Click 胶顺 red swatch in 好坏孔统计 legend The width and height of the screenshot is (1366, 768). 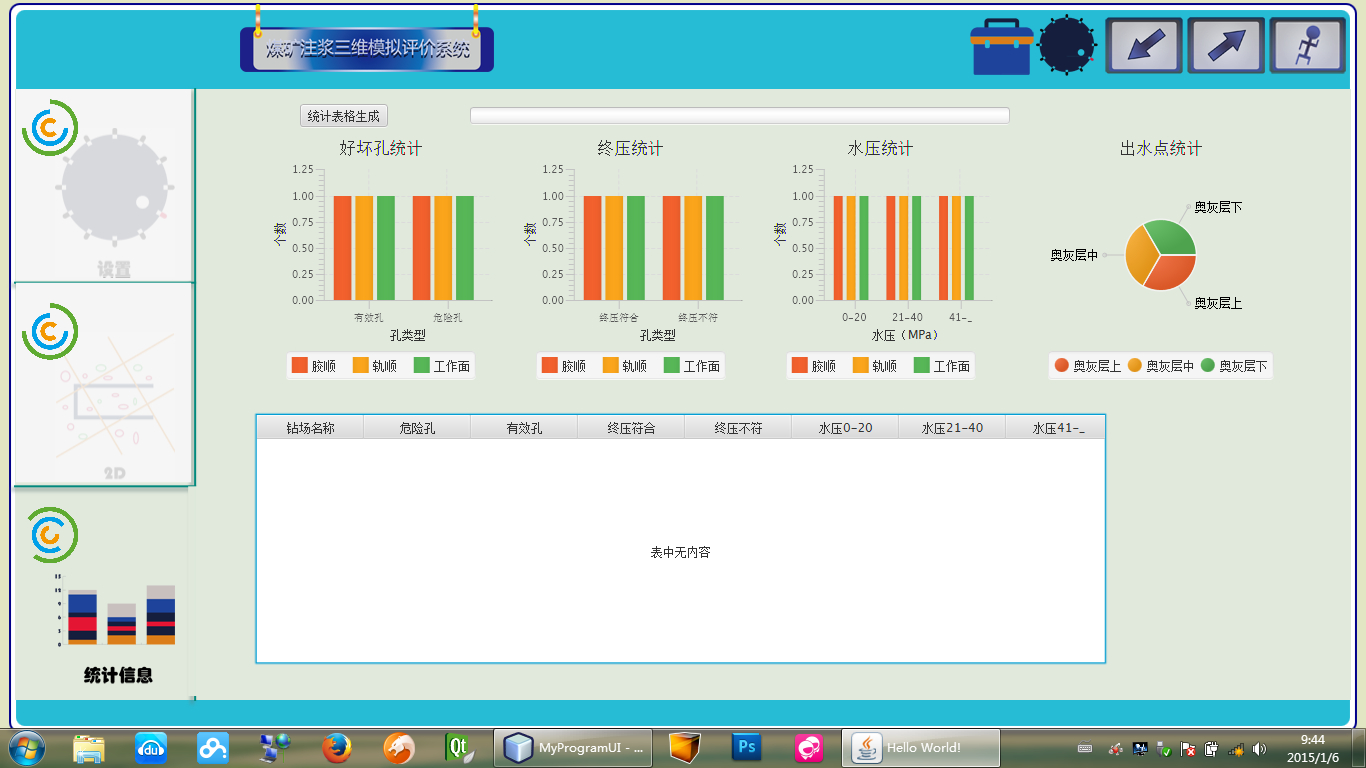point(300,366)
